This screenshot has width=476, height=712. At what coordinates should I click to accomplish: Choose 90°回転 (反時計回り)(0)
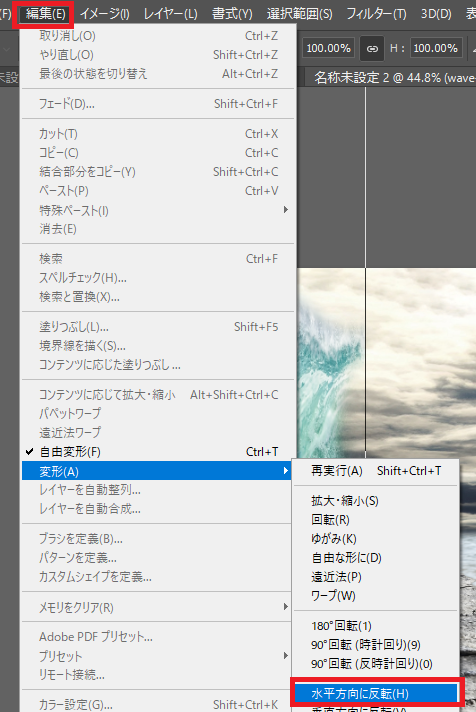pyautogui.click(x=376, y=664)
